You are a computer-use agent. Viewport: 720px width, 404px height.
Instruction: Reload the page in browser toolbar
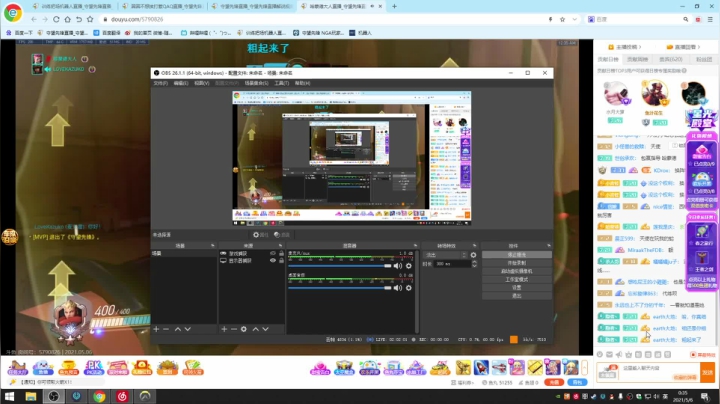[x=56, y=19]
